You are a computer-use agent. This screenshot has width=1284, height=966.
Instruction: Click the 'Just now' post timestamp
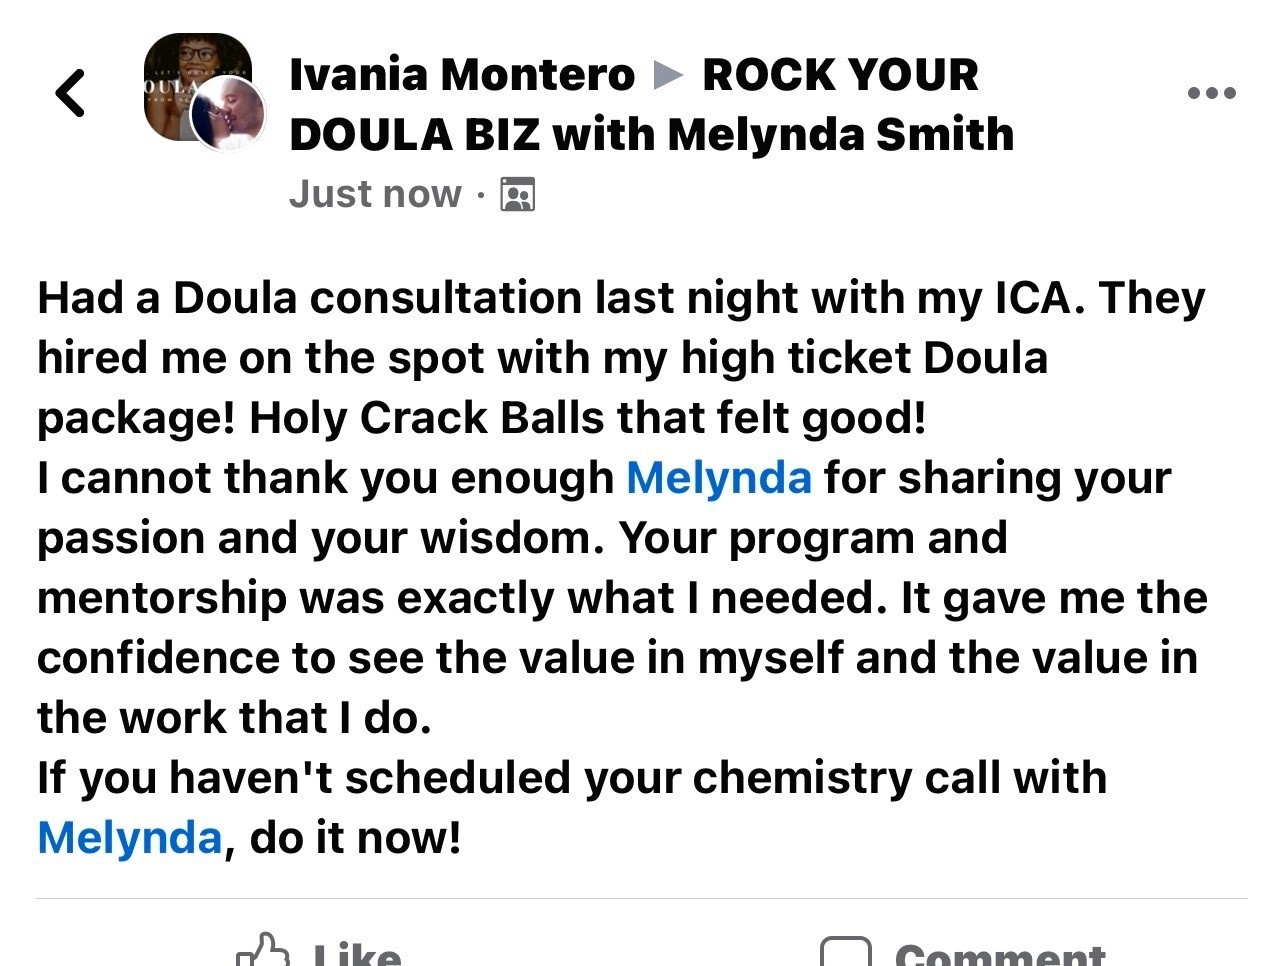(x=375, y=194)
